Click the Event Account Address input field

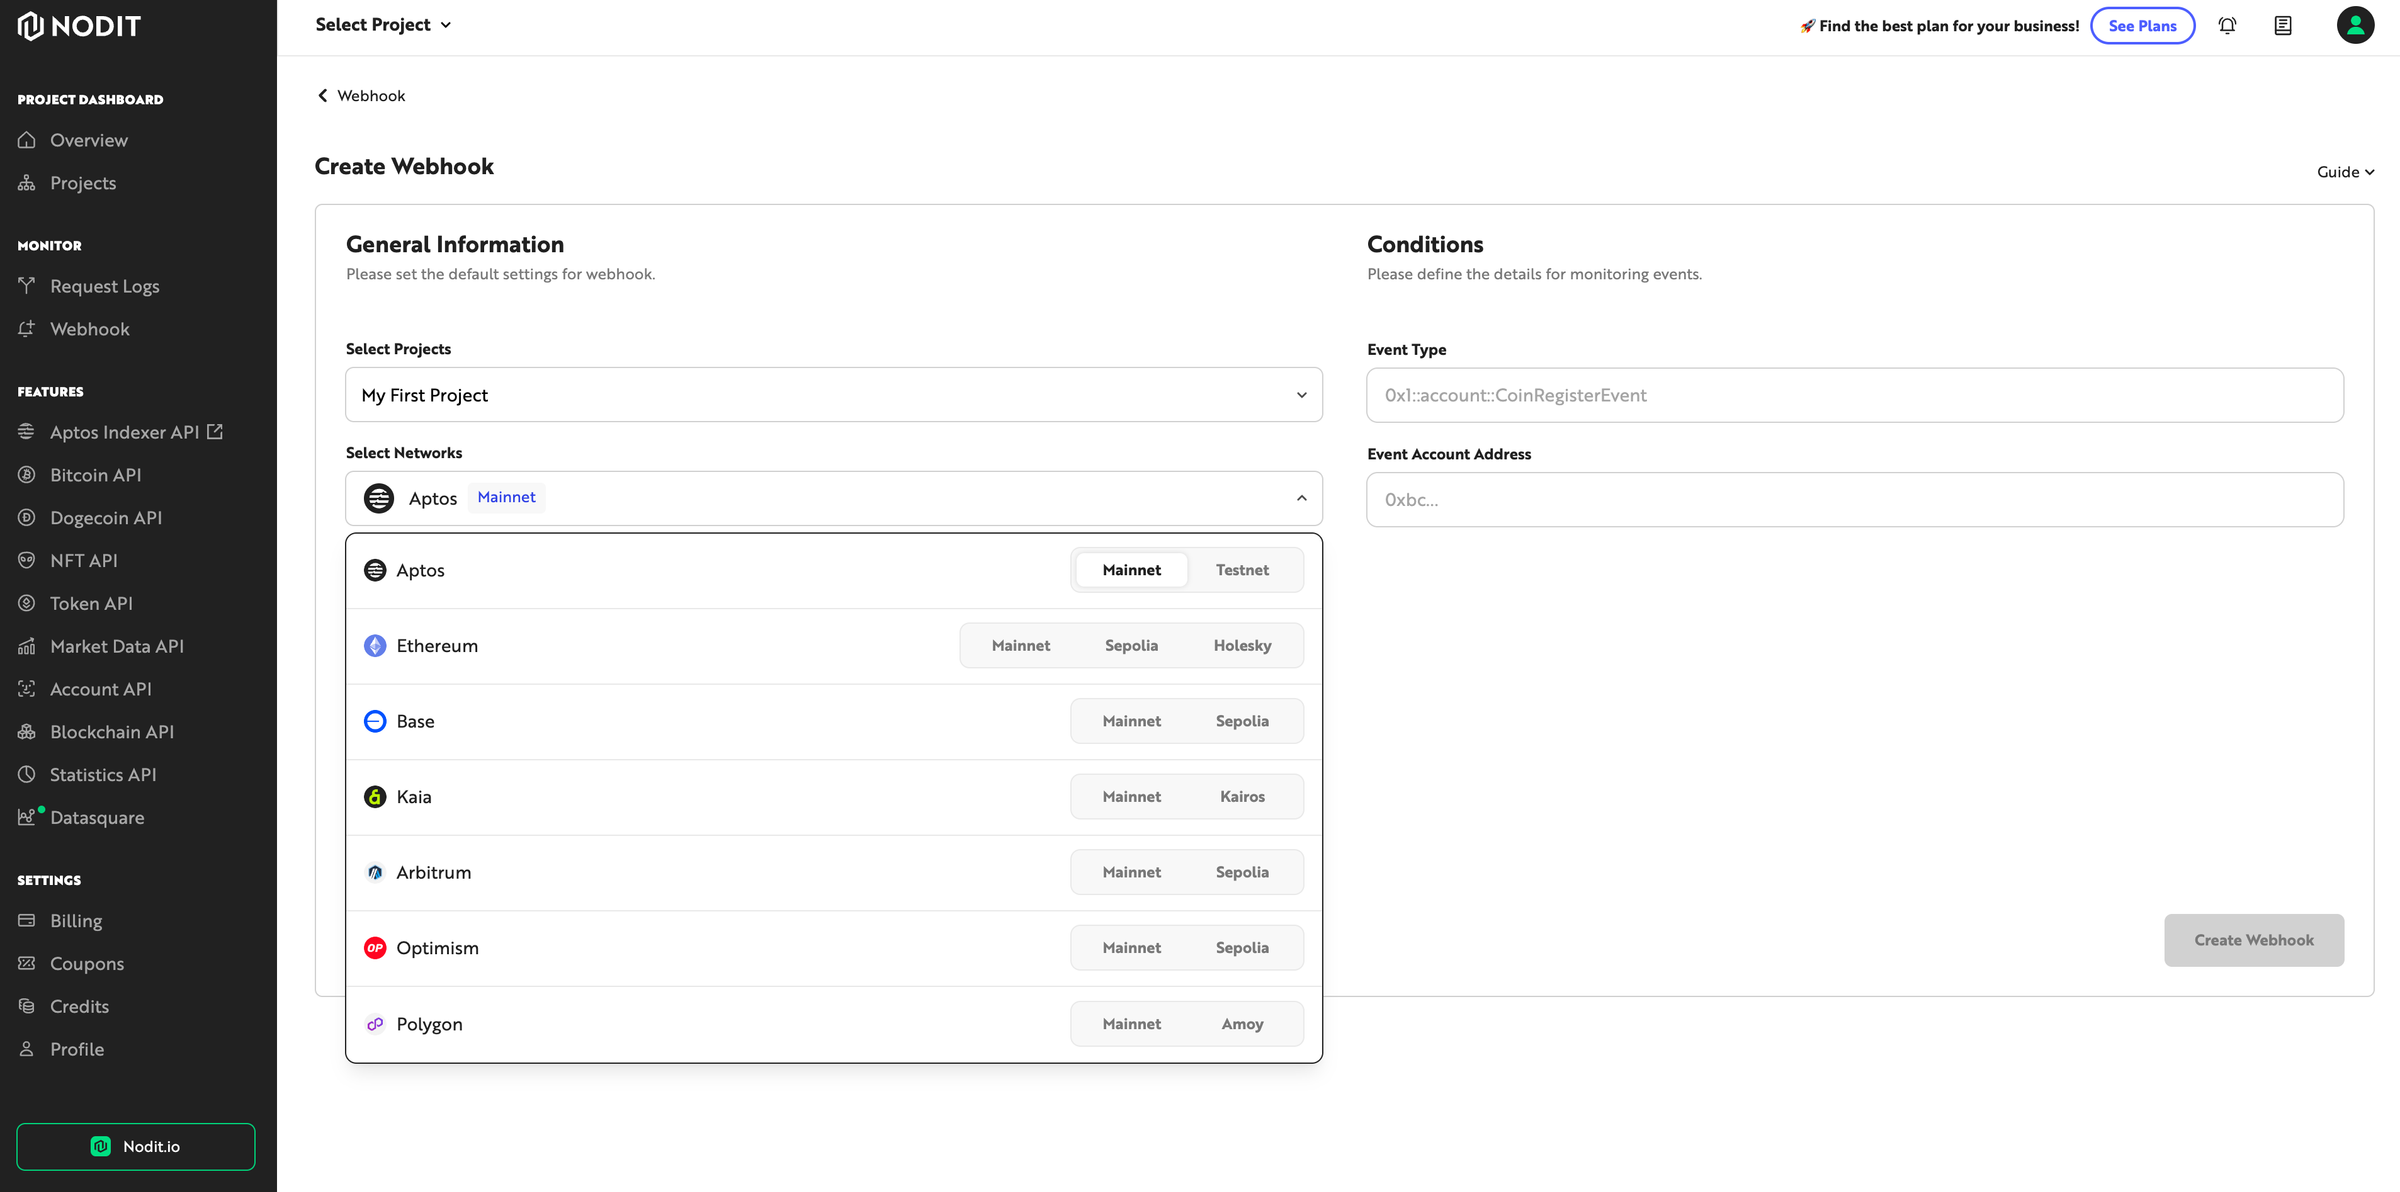[1854, 499]
